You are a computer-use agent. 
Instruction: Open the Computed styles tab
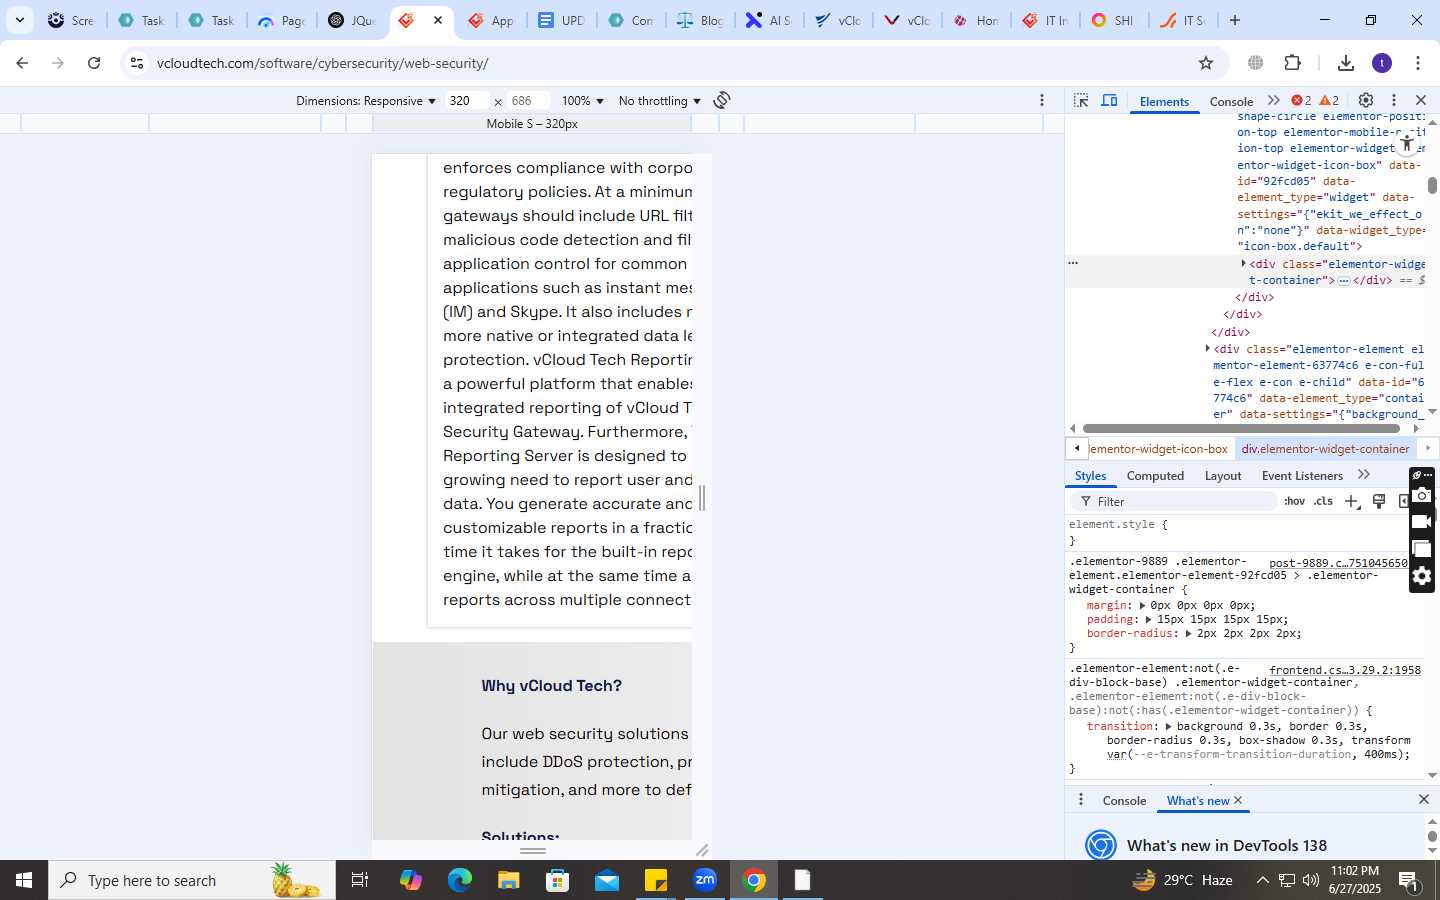pyautogui.click(x=1155, y=476)
